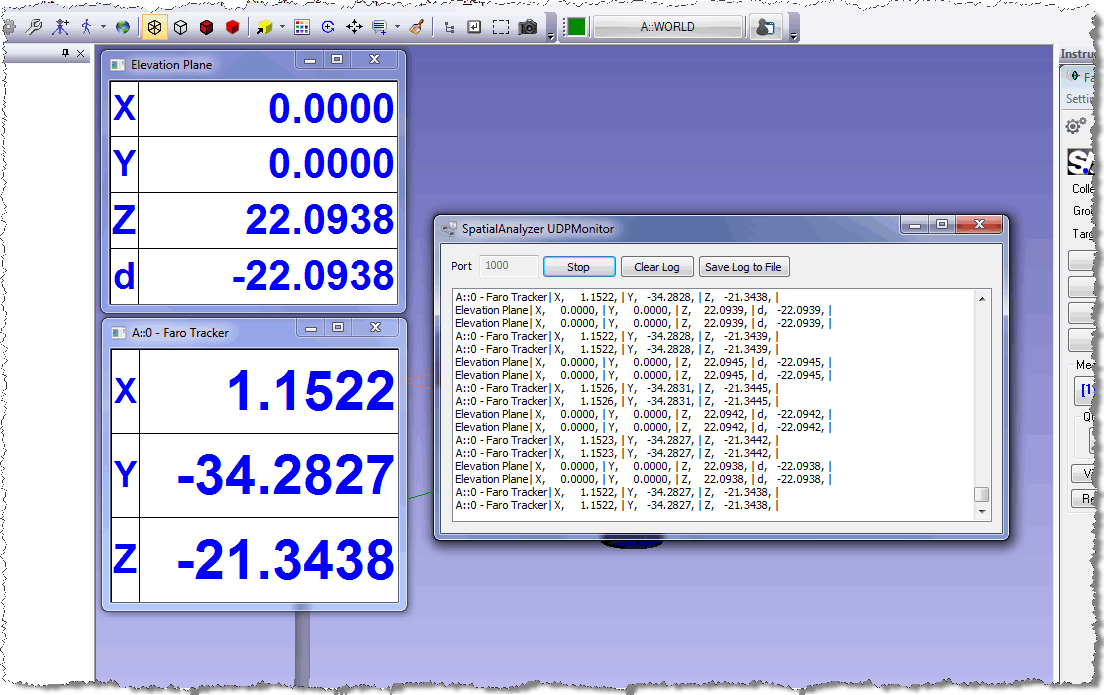Click the add callout comment icon

coord(380,27)
